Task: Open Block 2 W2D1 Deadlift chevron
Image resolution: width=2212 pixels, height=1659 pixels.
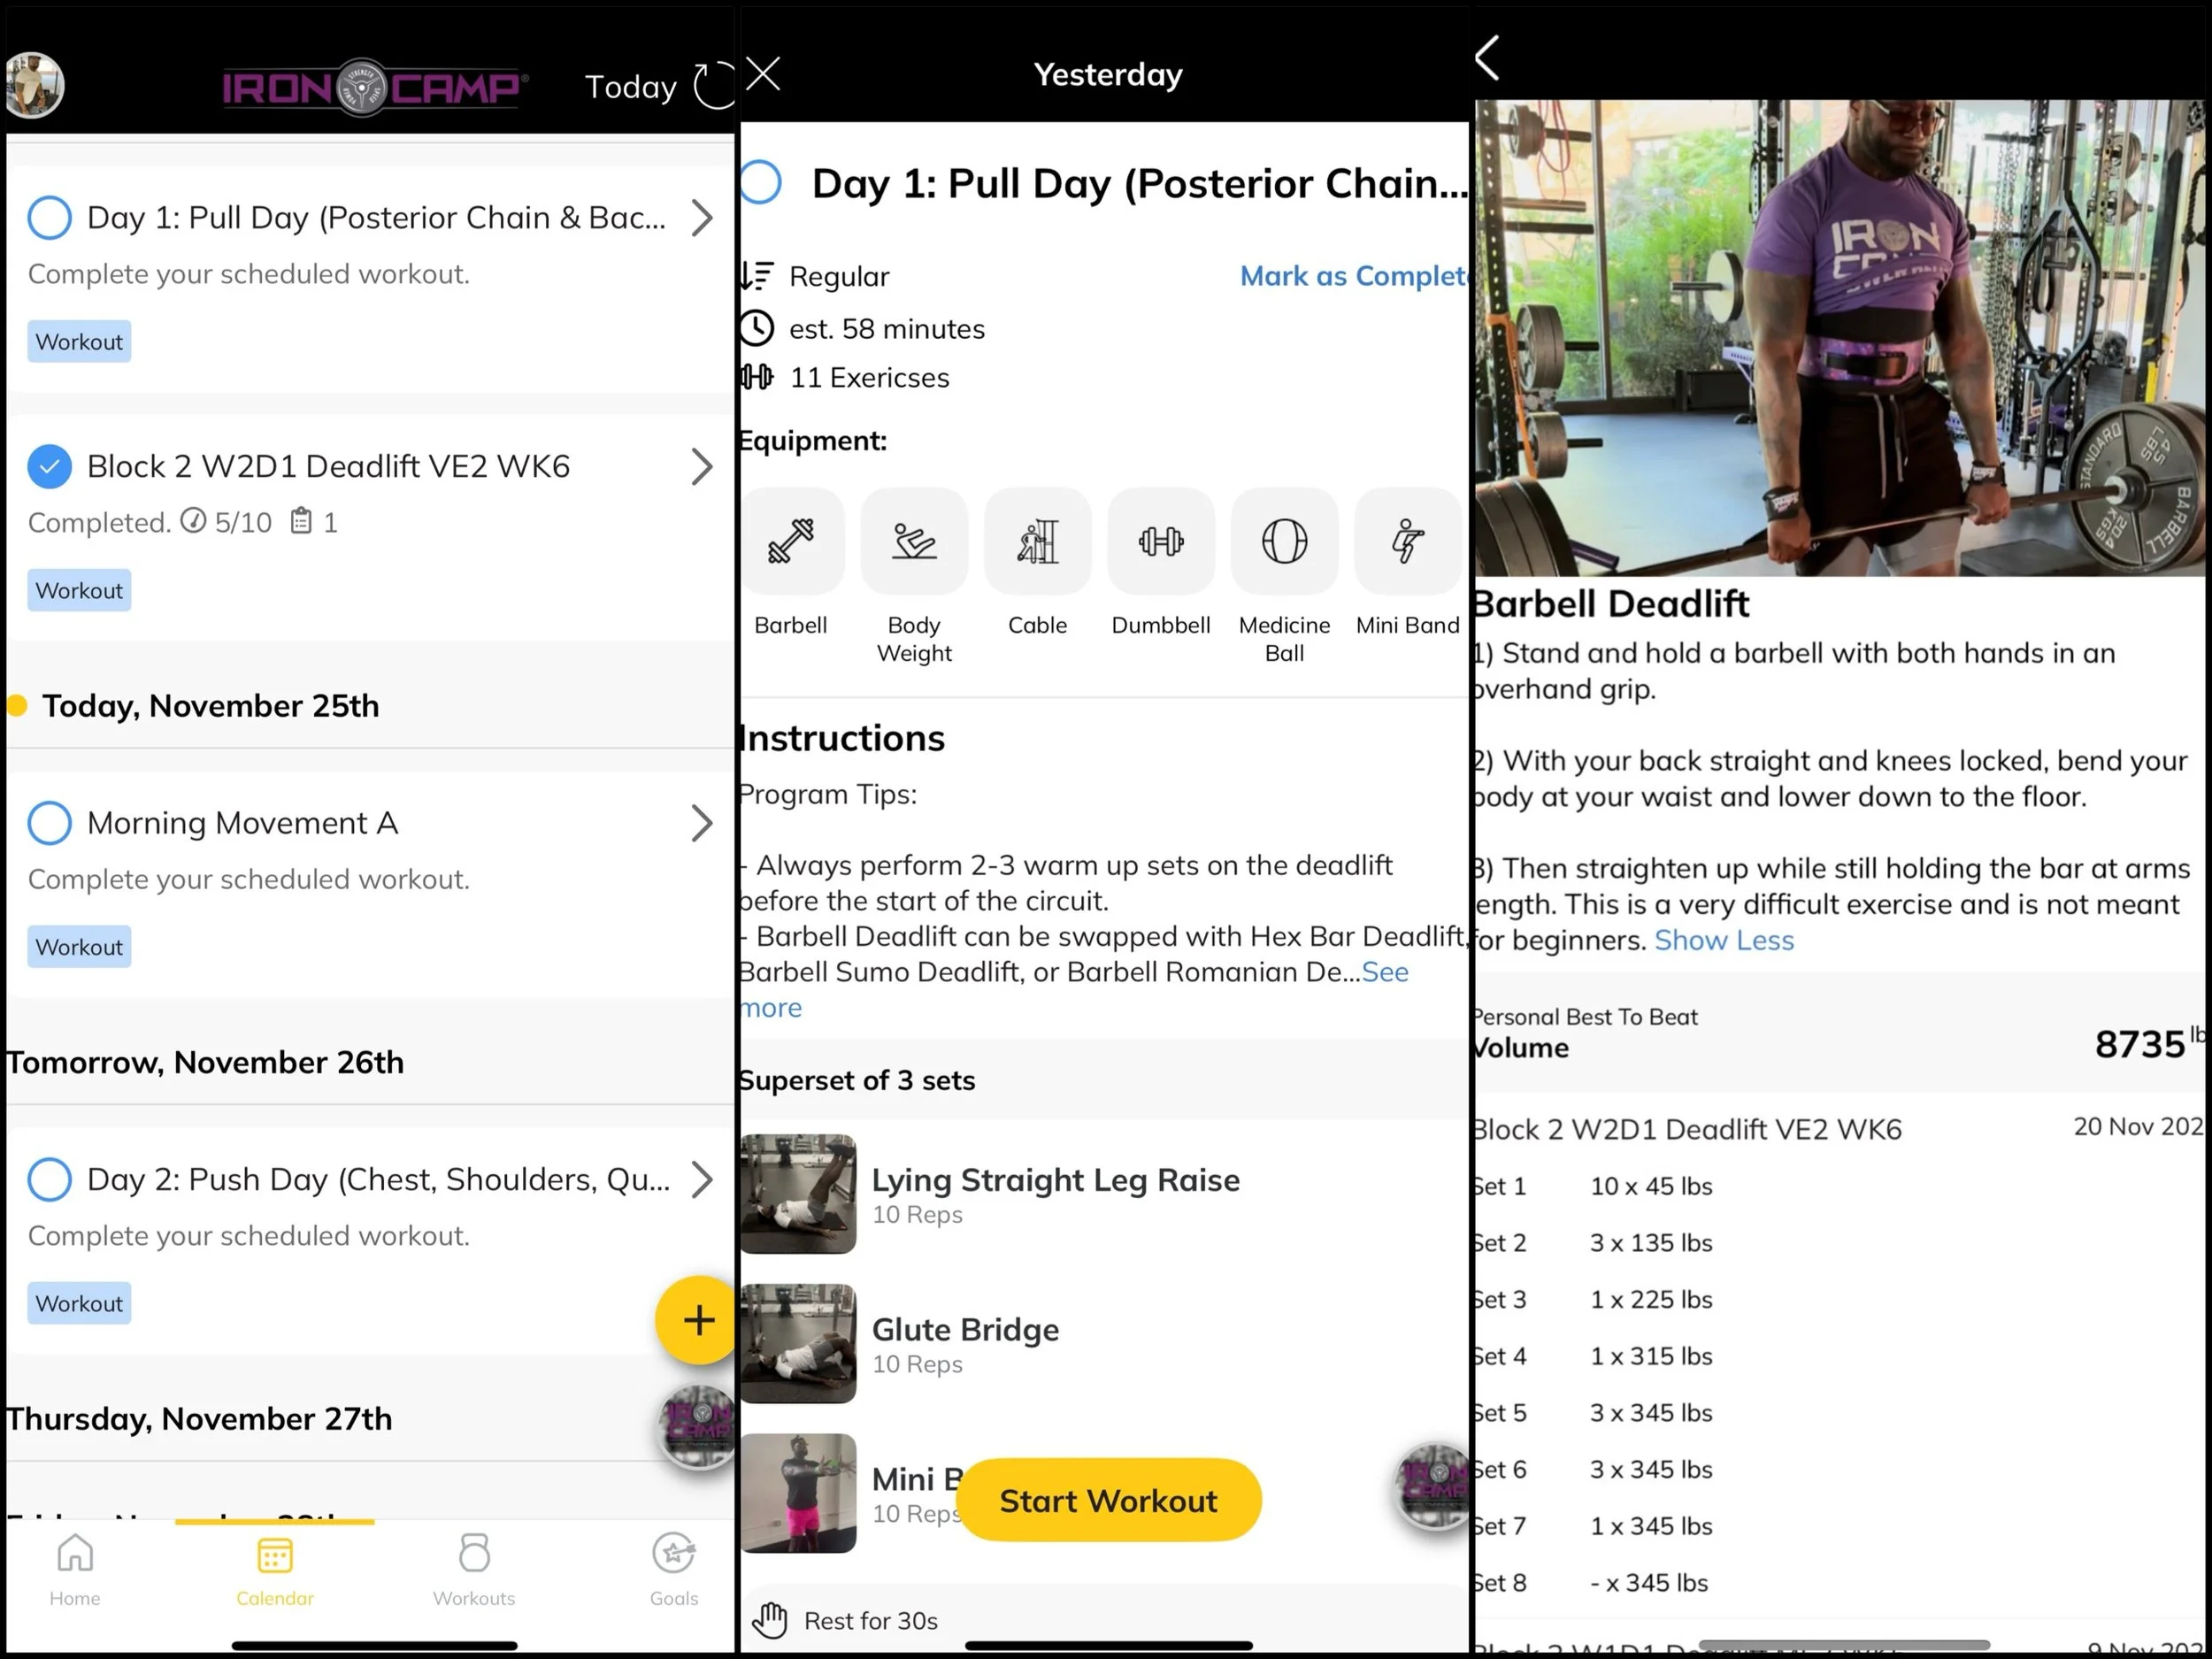Action: point(702,466)
